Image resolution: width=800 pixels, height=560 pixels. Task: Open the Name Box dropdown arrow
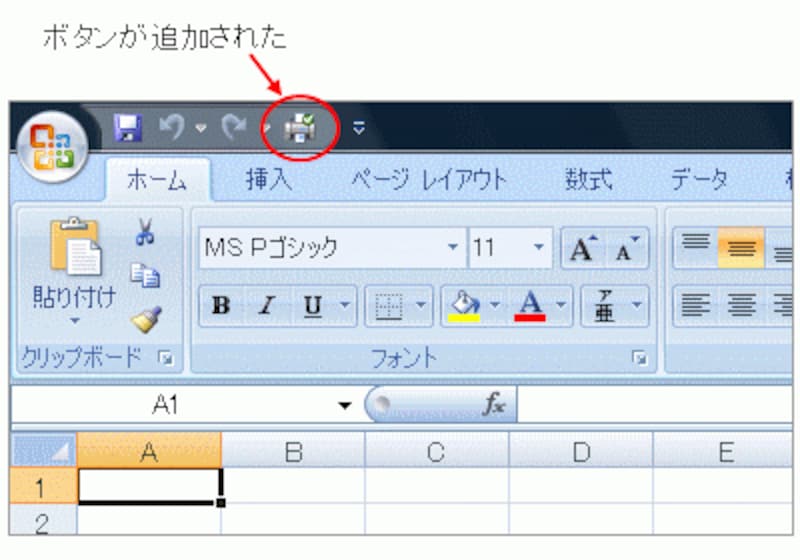(x=345, y=406)
